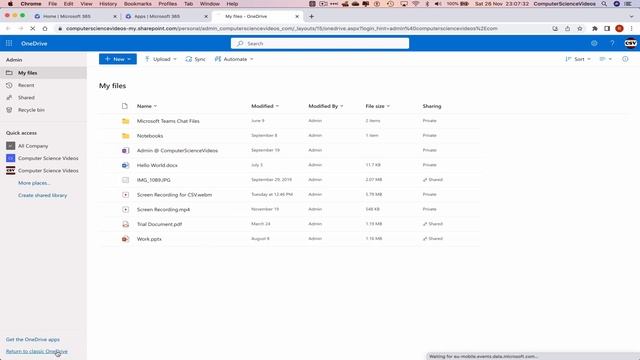Expand the Upload dropdown
The image size is (640, 360).
[x=161, y=59]
